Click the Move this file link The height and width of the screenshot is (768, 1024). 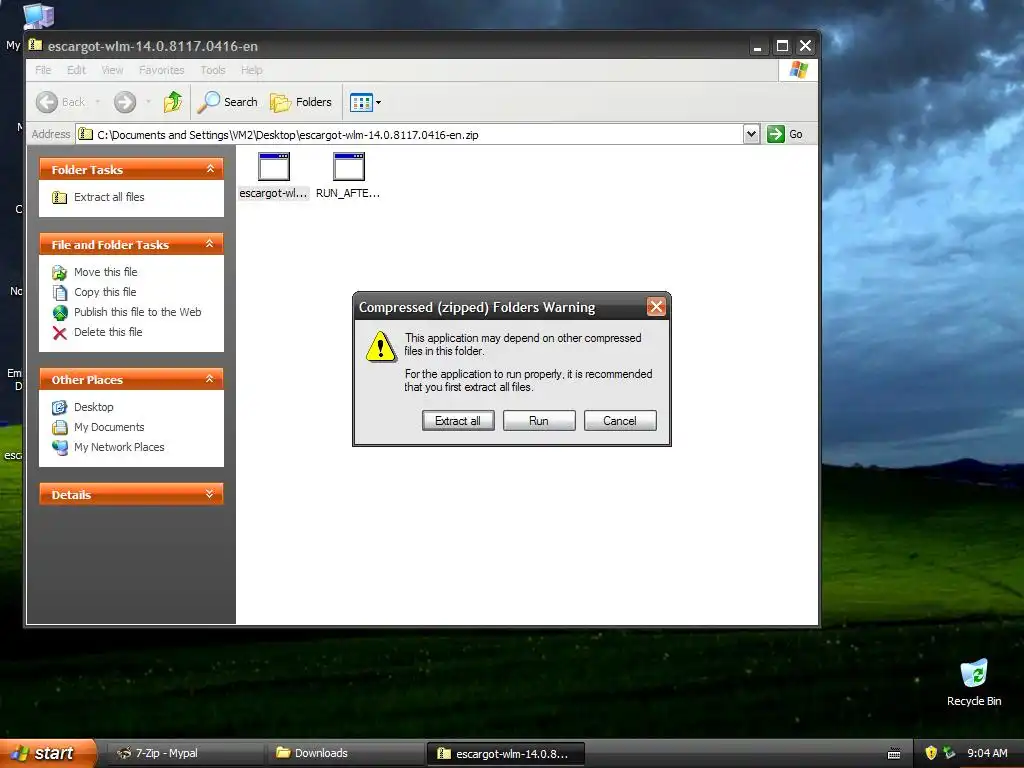click(106, 272)
